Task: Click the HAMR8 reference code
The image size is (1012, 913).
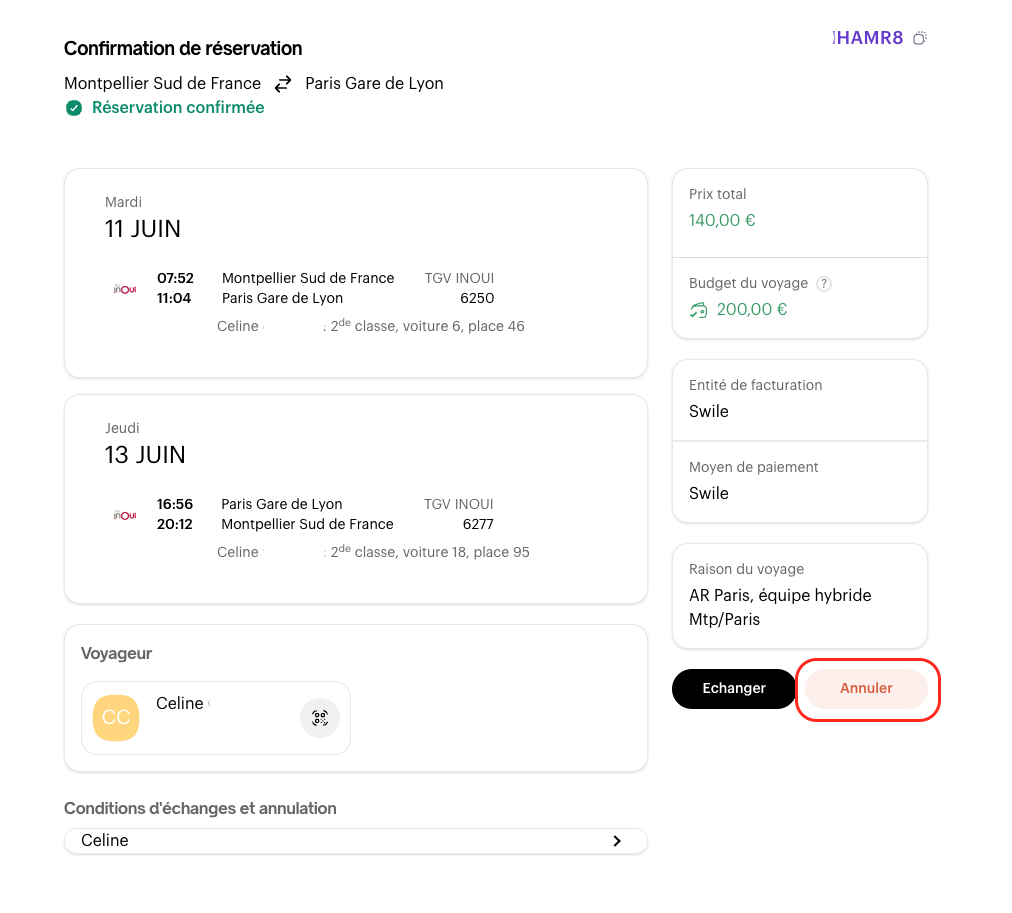Action: tap(868, 39)
